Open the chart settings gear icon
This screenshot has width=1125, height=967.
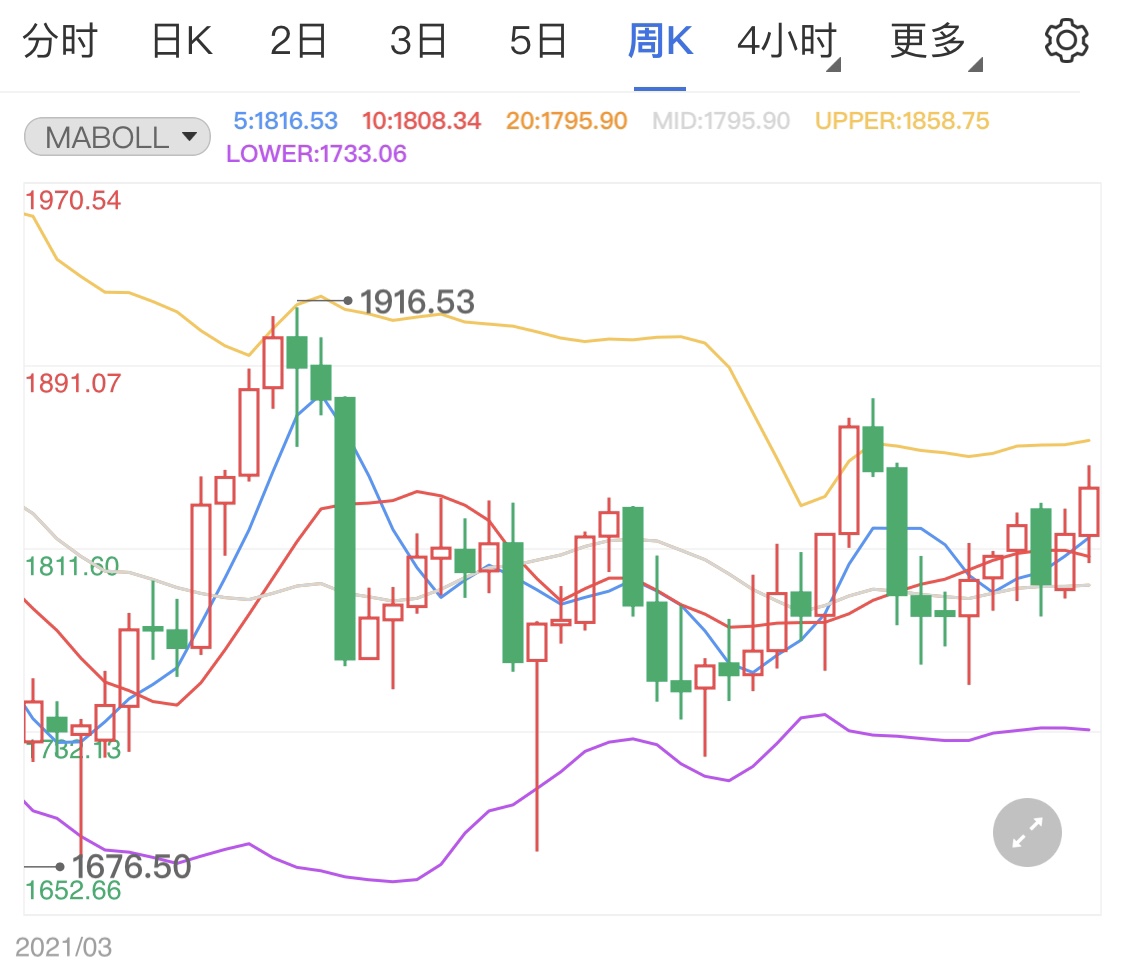pyautogui.click(x=1066, y=41)
